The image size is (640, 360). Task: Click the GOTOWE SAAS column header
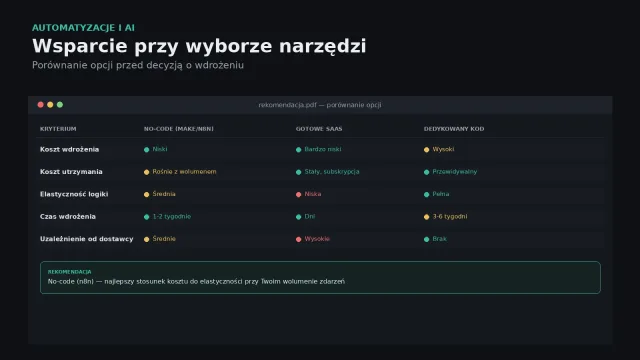click(x=319, y=129)
